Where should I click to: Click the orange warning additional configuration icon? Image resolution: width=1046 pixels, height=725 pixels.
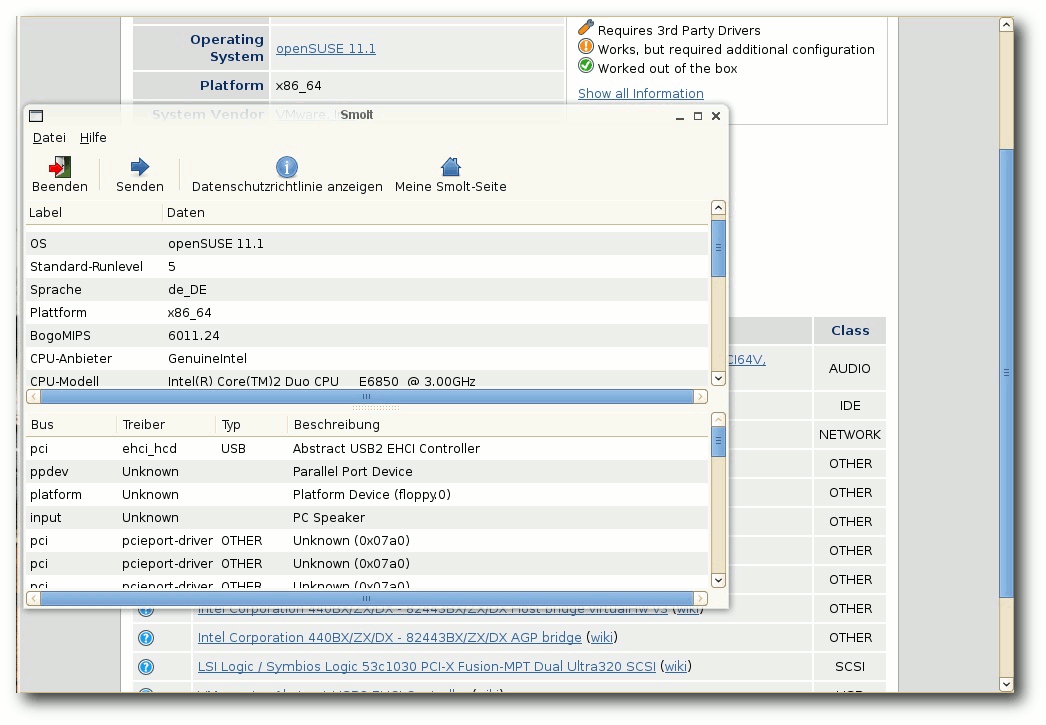[586, 47]
